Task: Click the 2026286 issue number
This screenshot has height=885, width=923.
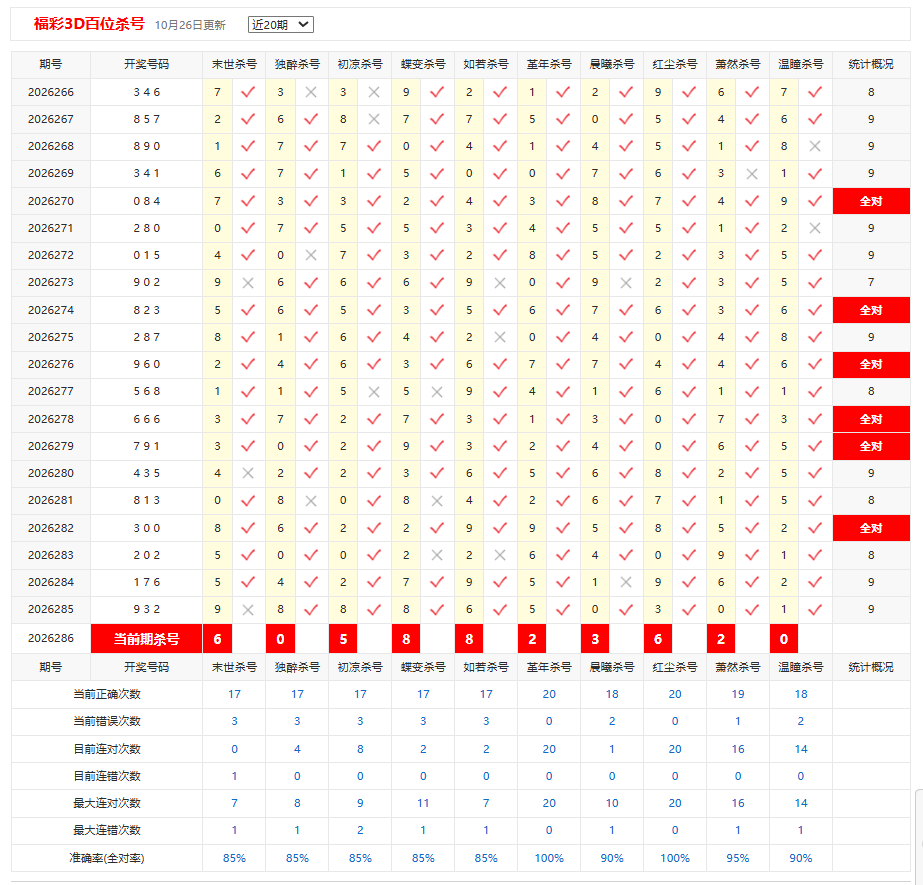Action: point(51,638)
